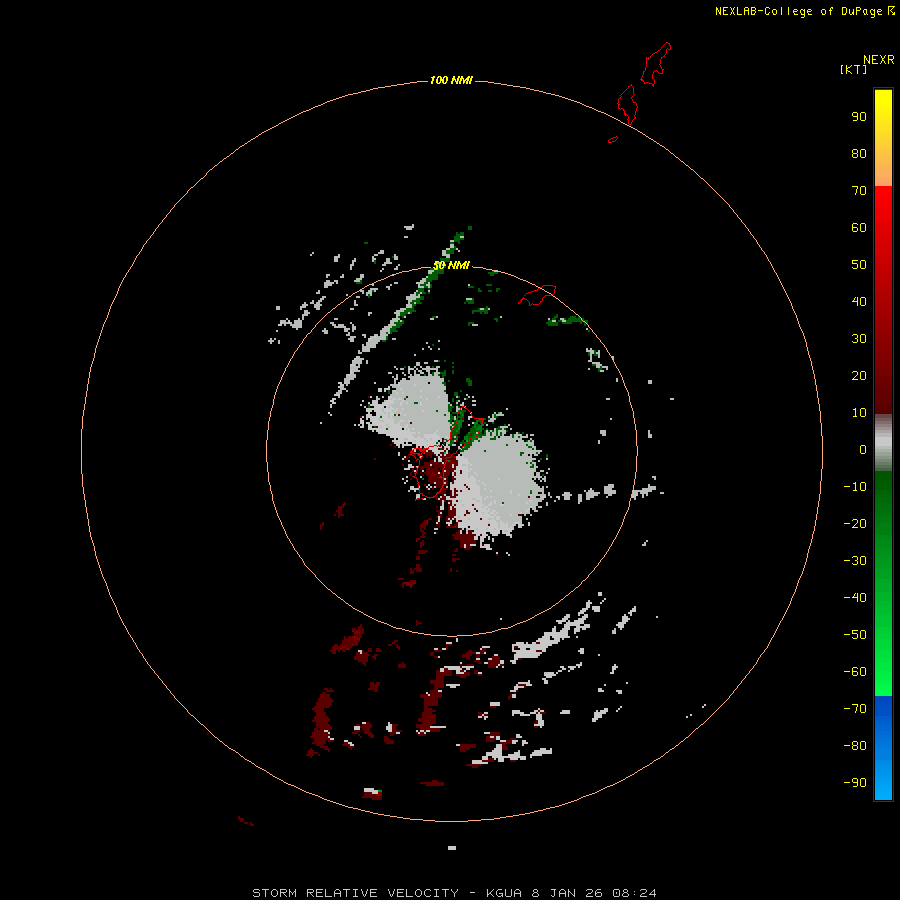
Task: Click the positive 50 scale value
Action: click(859, 265)
